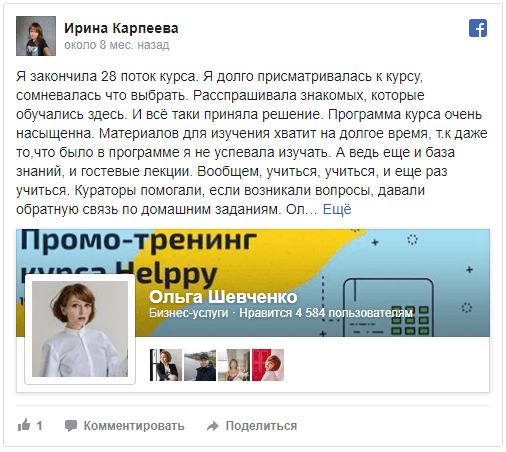
Task: Click the thumbs-up like icon
Action: [x=24, y=425]
